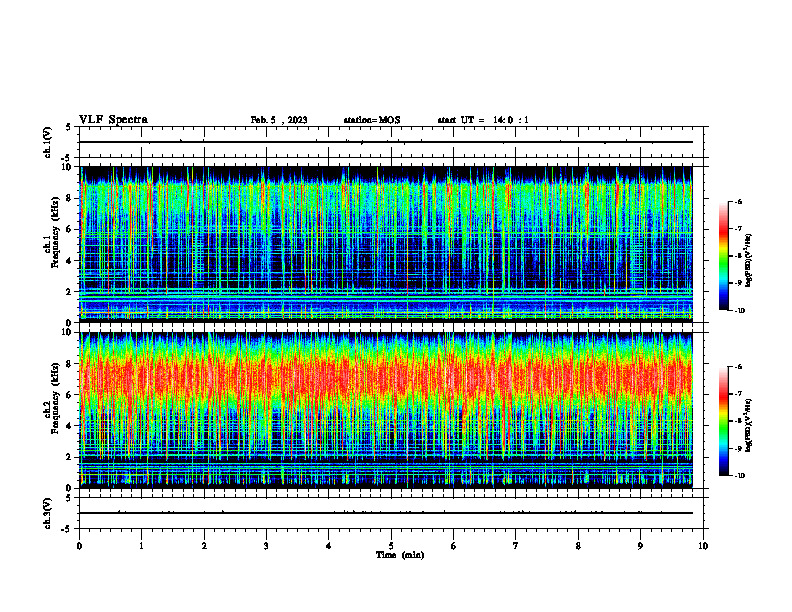Click the ch.2 spectrogram panel
Image resolution: width=792 pixels, height=612 pixels.
click(x=386, y=410)
